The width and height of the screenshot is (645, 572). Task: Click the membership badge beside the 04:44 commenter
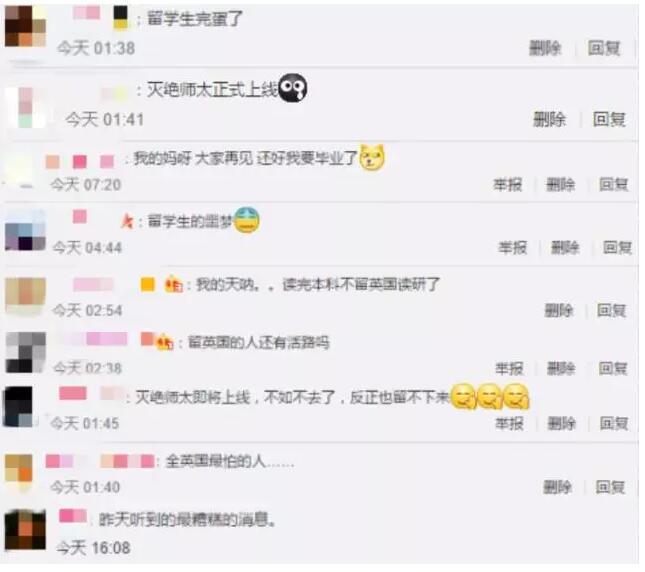click(x=127, y=222)
